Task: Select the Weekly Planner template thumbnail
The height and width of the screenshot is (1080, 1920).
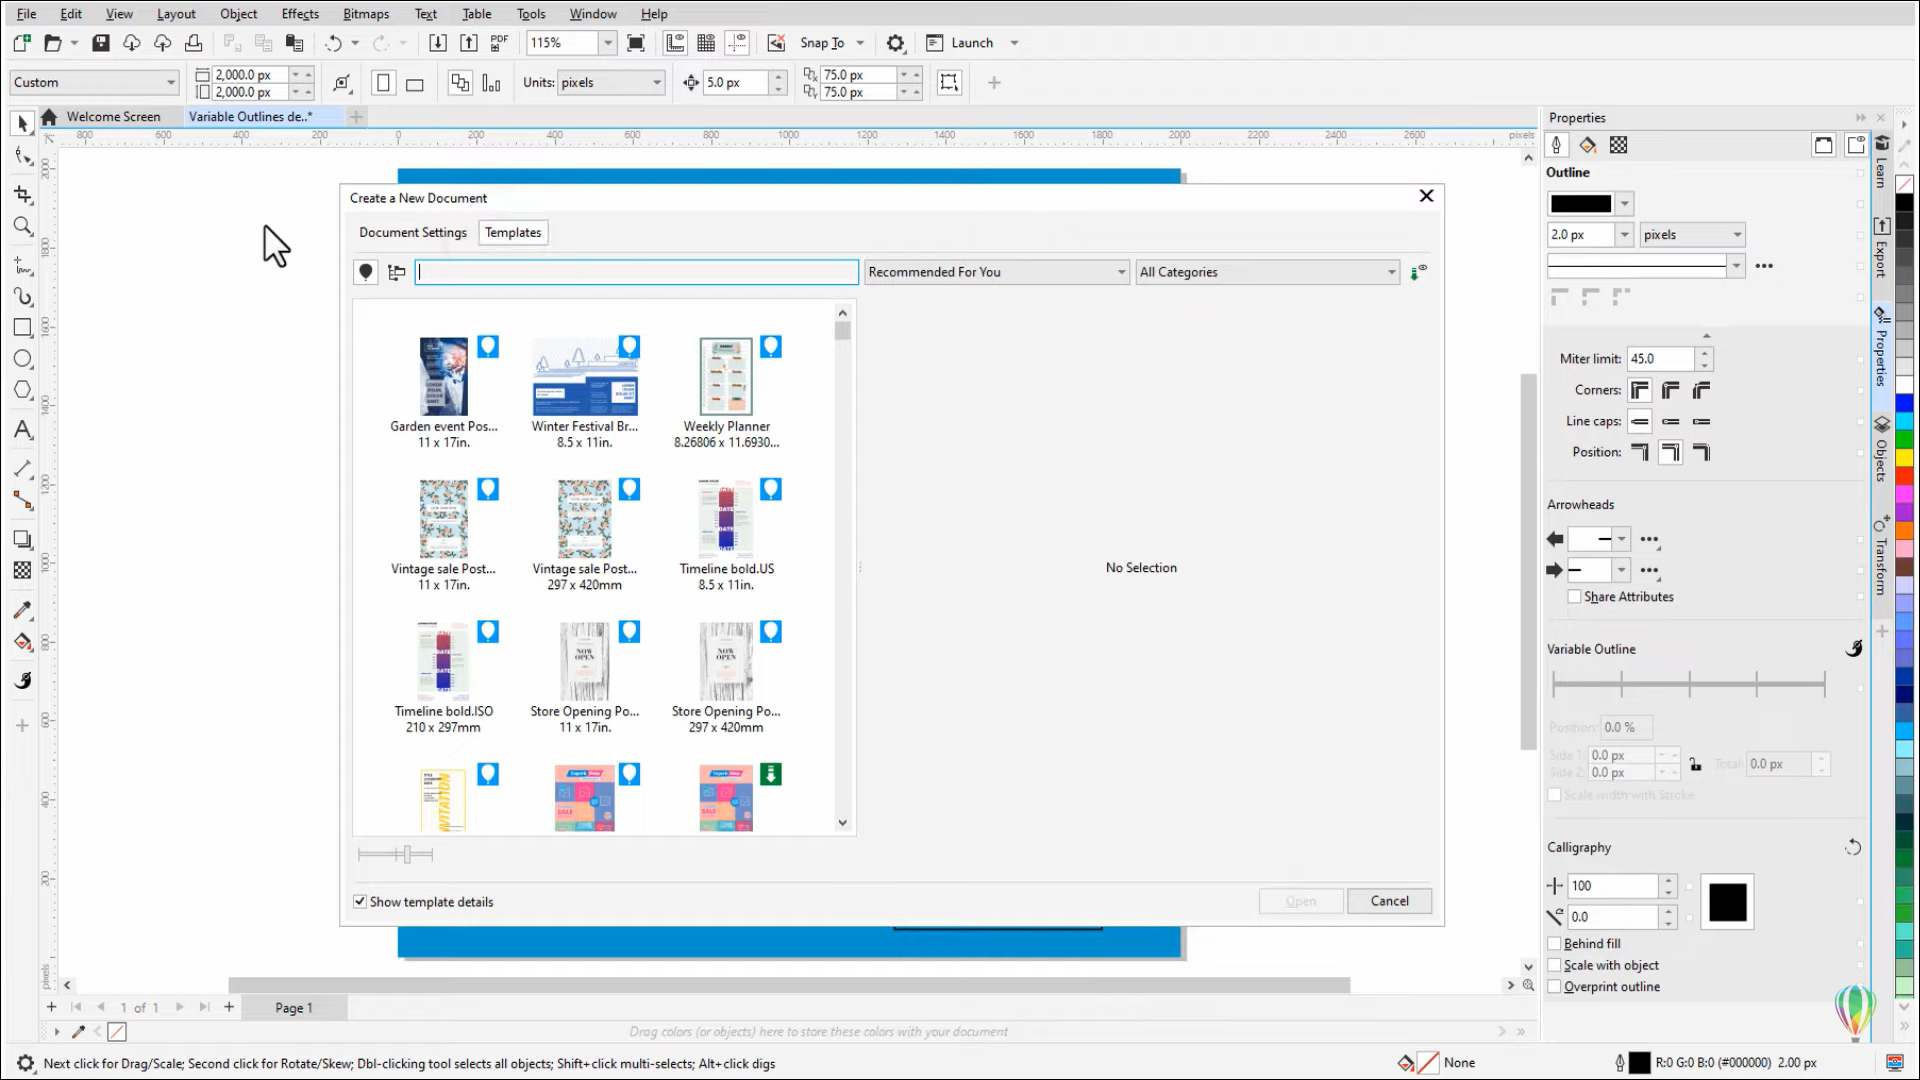Action: click(x=727, y=376)
